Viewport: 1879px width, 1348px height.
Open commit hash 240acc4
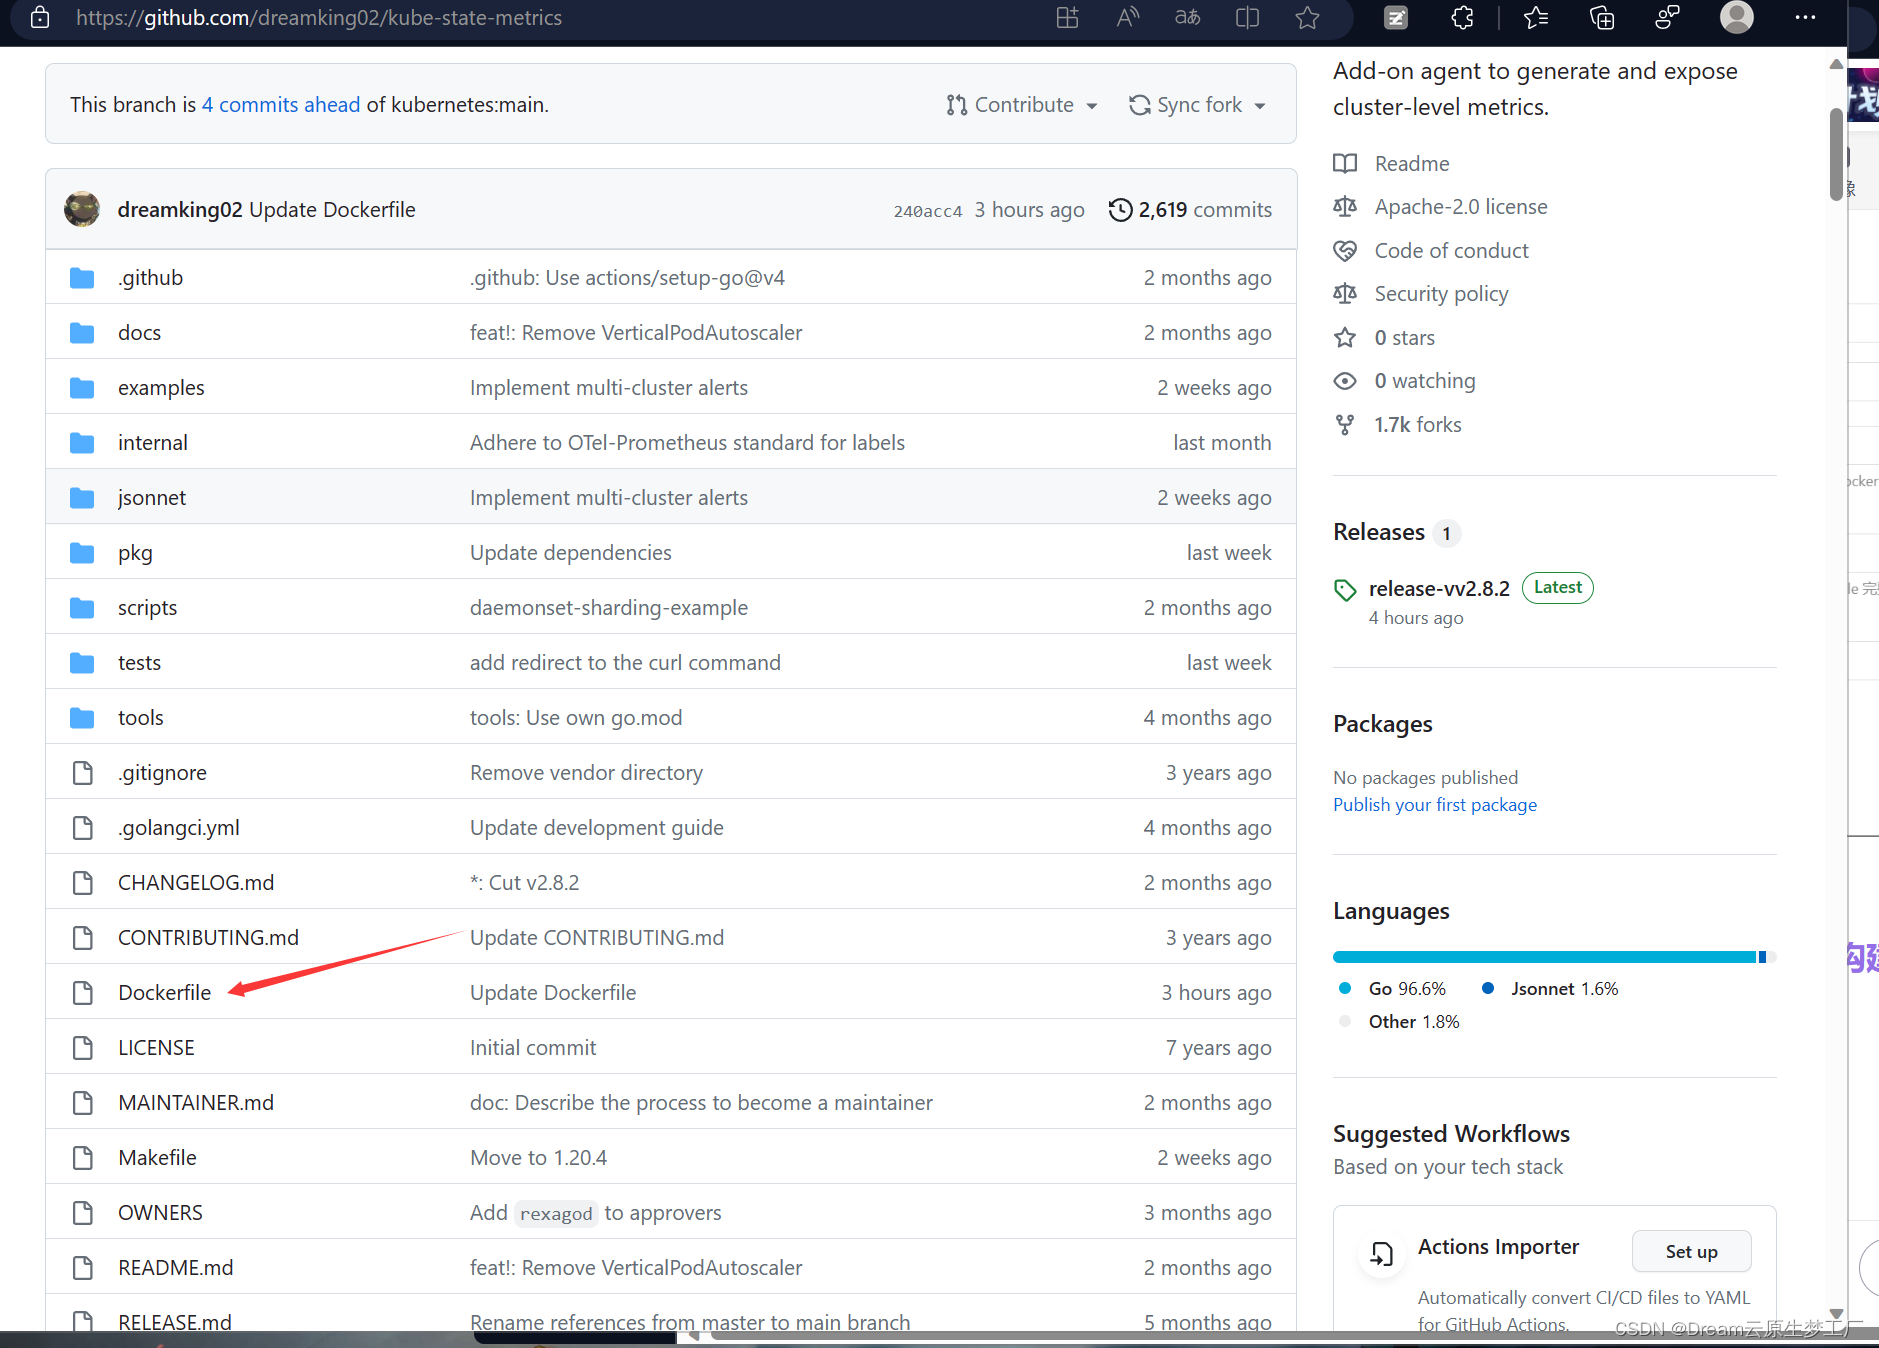click(x=928, y=211)
